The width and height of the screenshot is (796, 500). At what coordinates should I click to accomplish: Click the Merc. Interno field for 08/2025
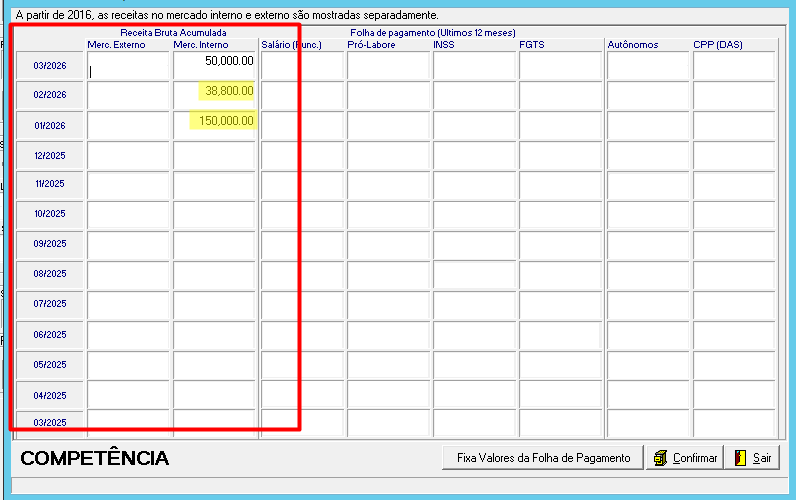[x=214, y=275]
